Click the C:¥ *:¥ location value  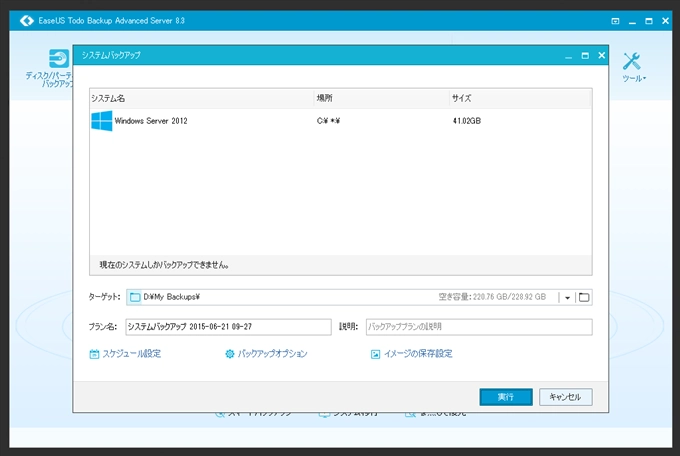(x=328, y=121)
